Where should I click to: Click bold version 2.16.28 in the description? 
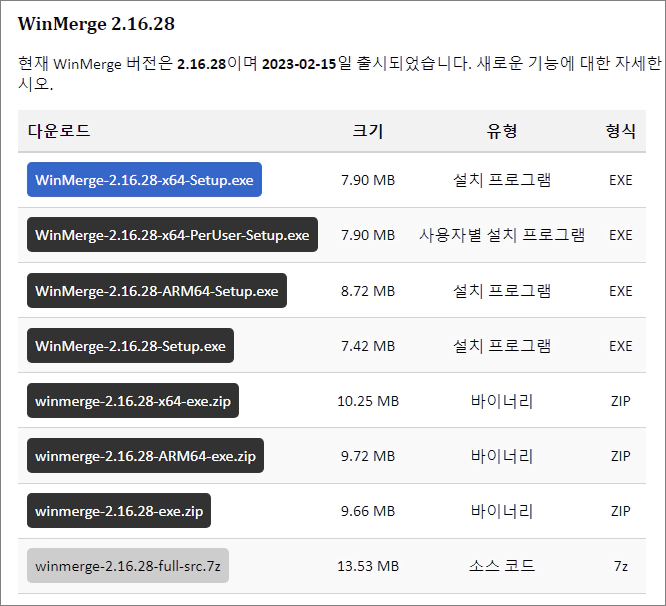tap(201, 64)
